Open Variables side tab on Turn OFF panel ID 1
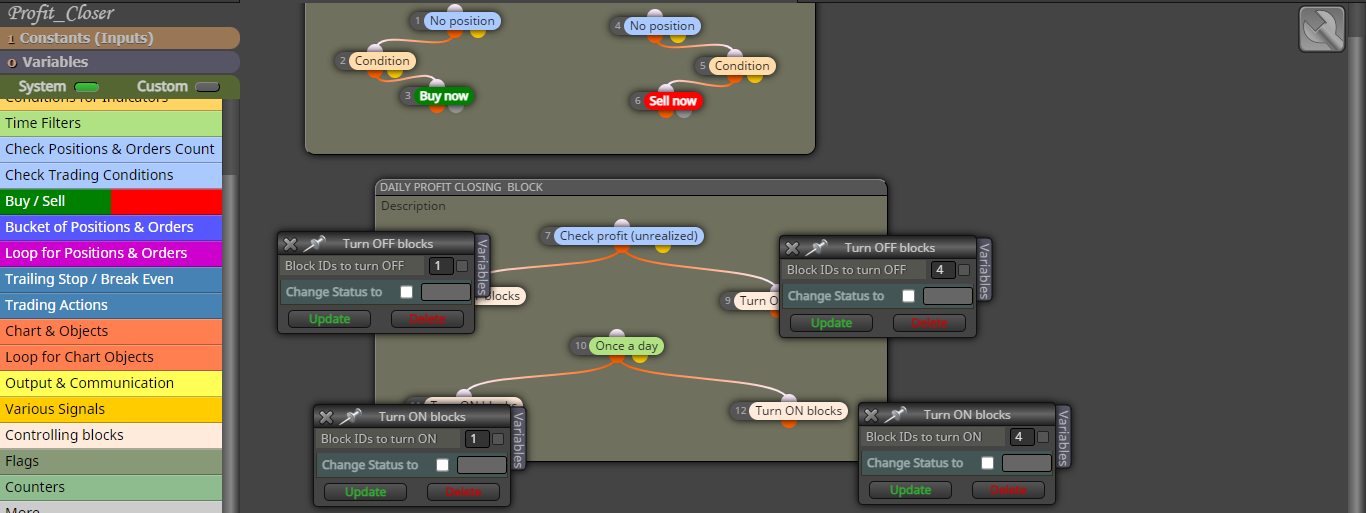 click(x=483, y=264)
